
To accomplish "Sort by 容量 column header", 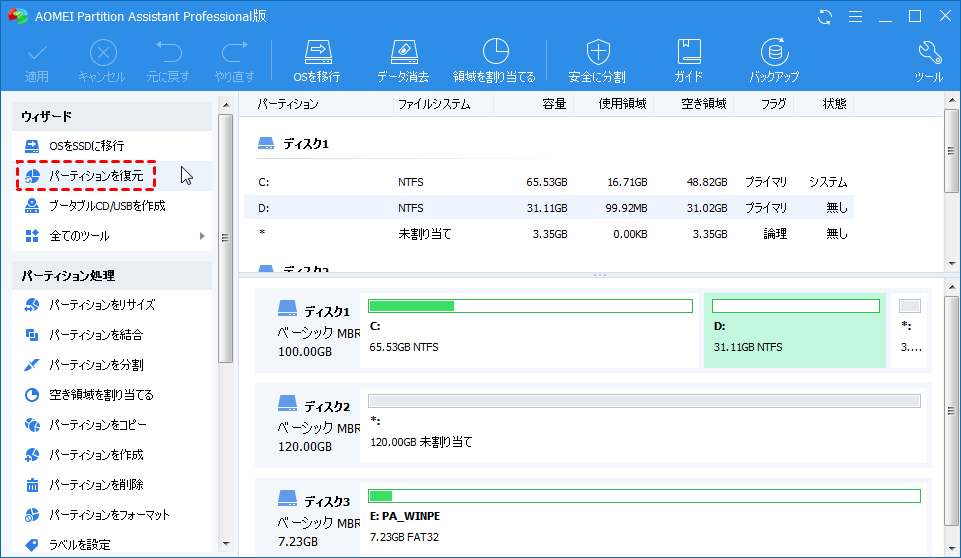I will tap(555, 104).
